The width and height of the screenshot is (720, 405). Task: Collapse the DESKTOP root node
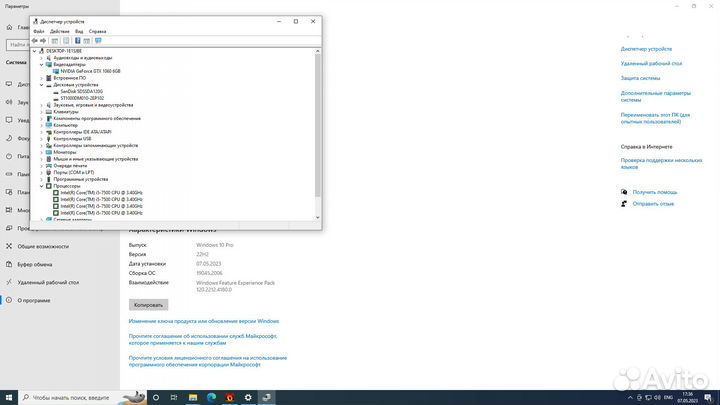coord(34,51)
